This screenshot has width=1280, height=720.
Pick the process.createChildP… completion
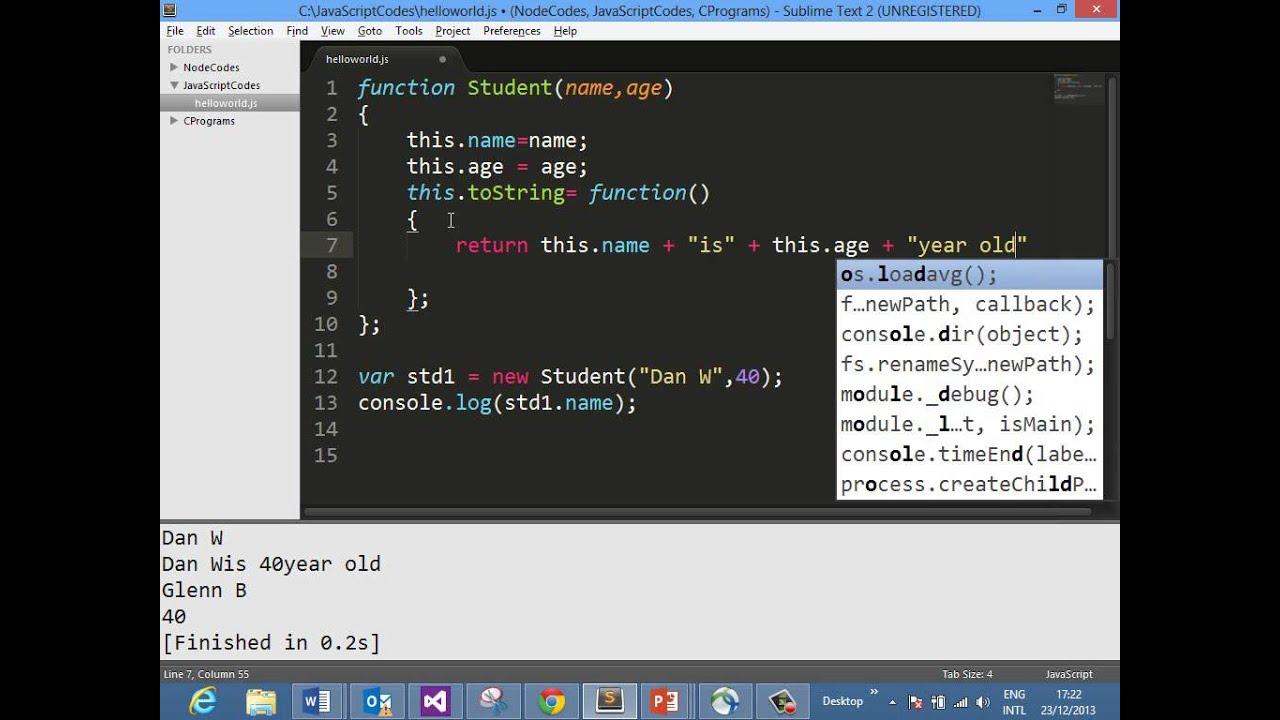970,484
